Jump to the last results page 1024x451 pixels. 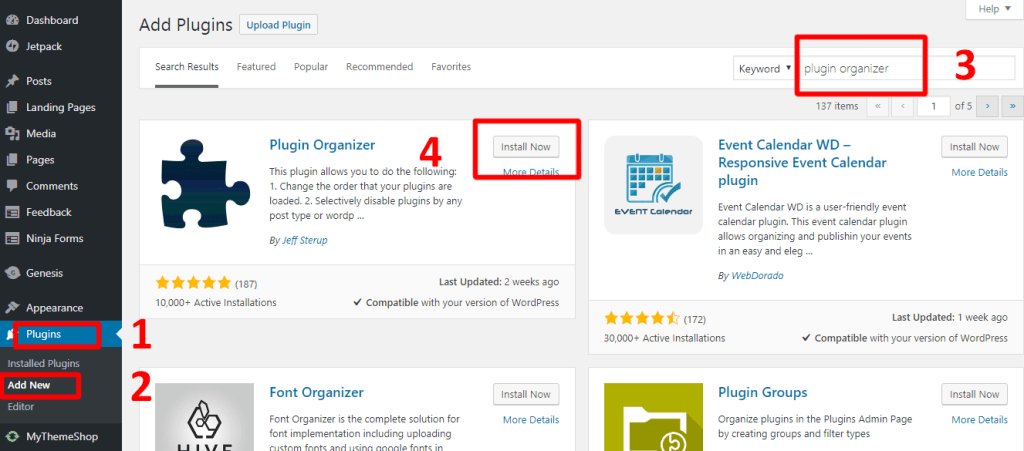1013,106
